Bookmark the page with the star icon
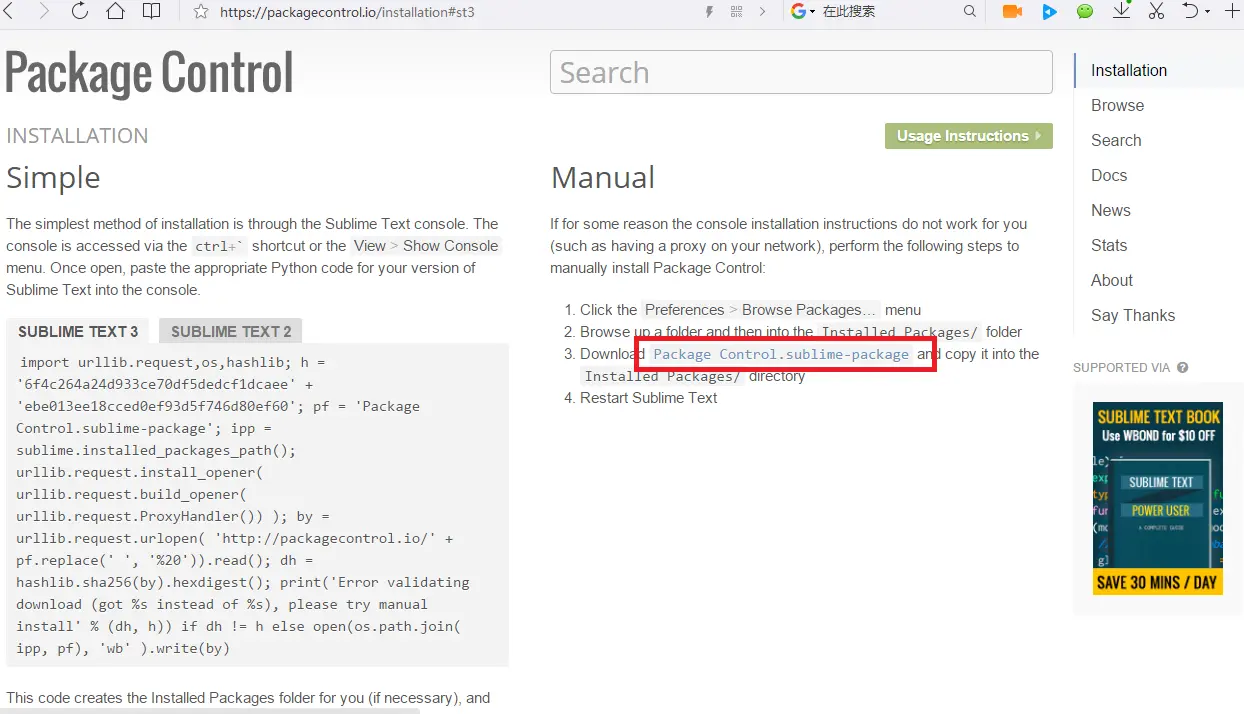 click(201, 12)
